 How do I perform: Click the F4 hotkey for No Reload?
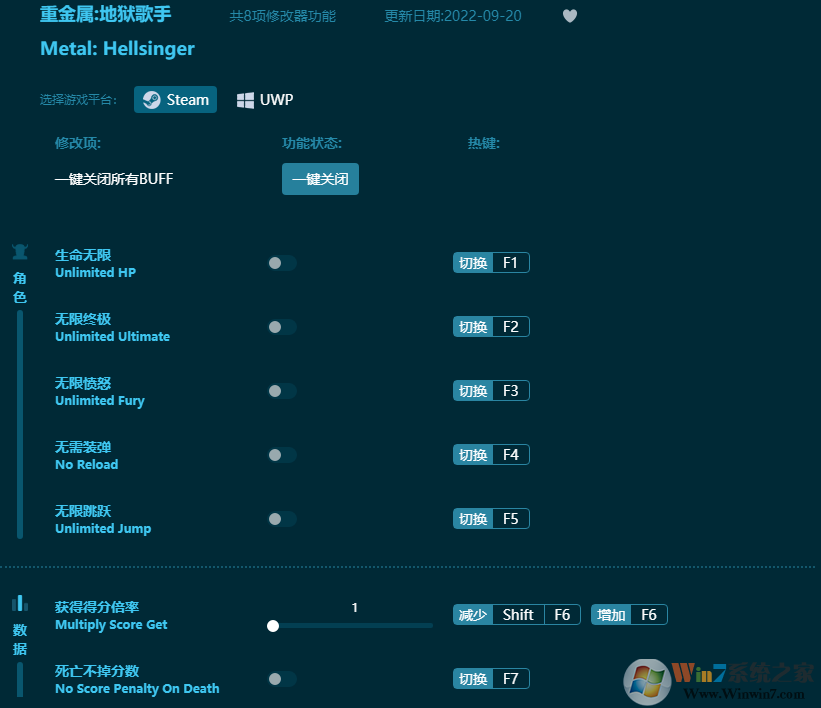(x=491, y=455)
